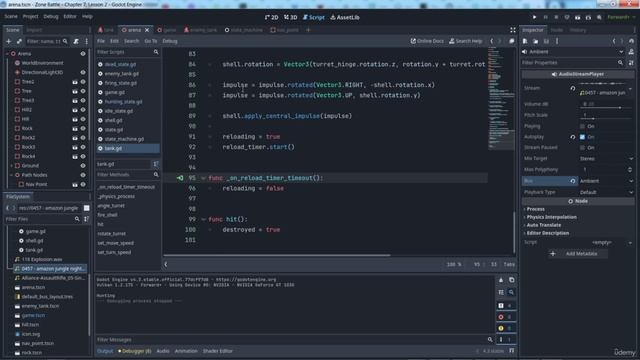
Task: Toggle distraction-free mode expand icon
Action: click(x=513, y=30)
